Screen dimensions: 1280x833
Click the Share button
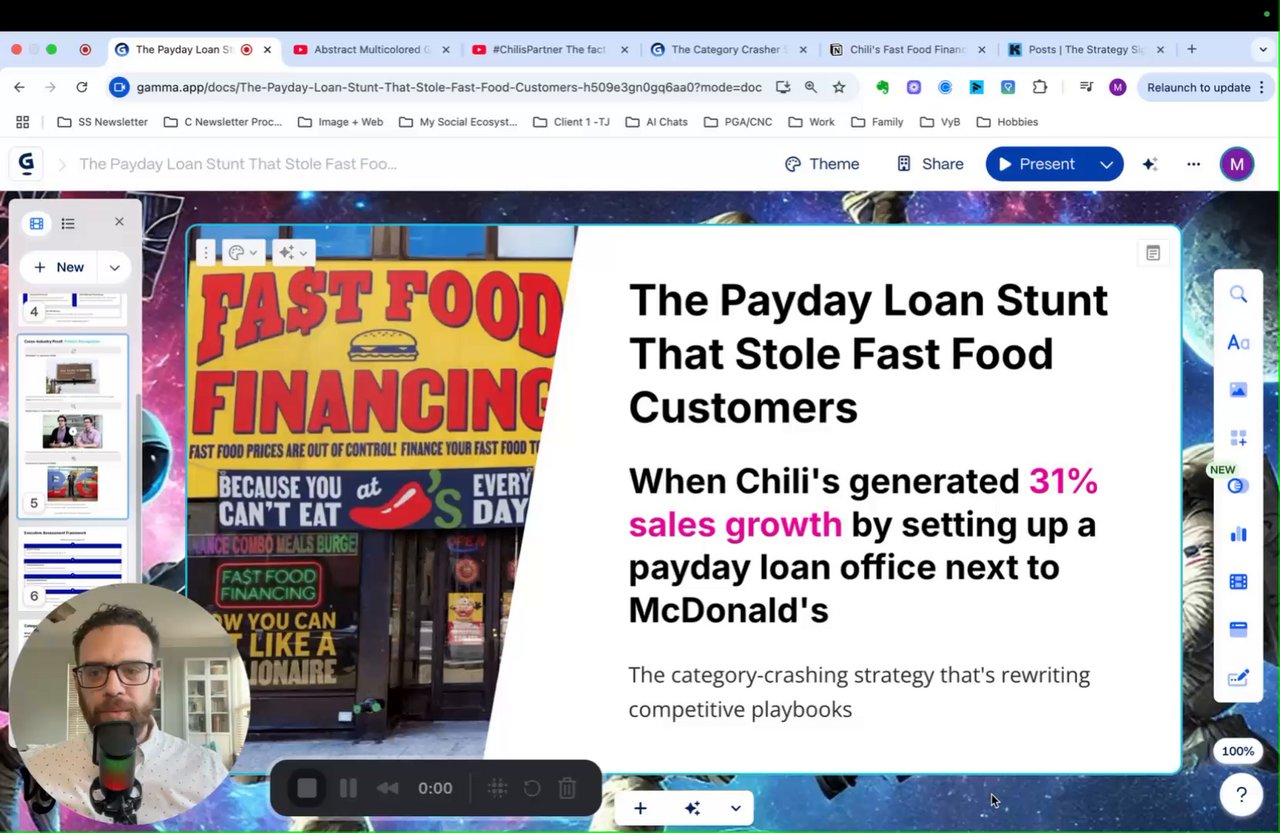coord(930,164)
